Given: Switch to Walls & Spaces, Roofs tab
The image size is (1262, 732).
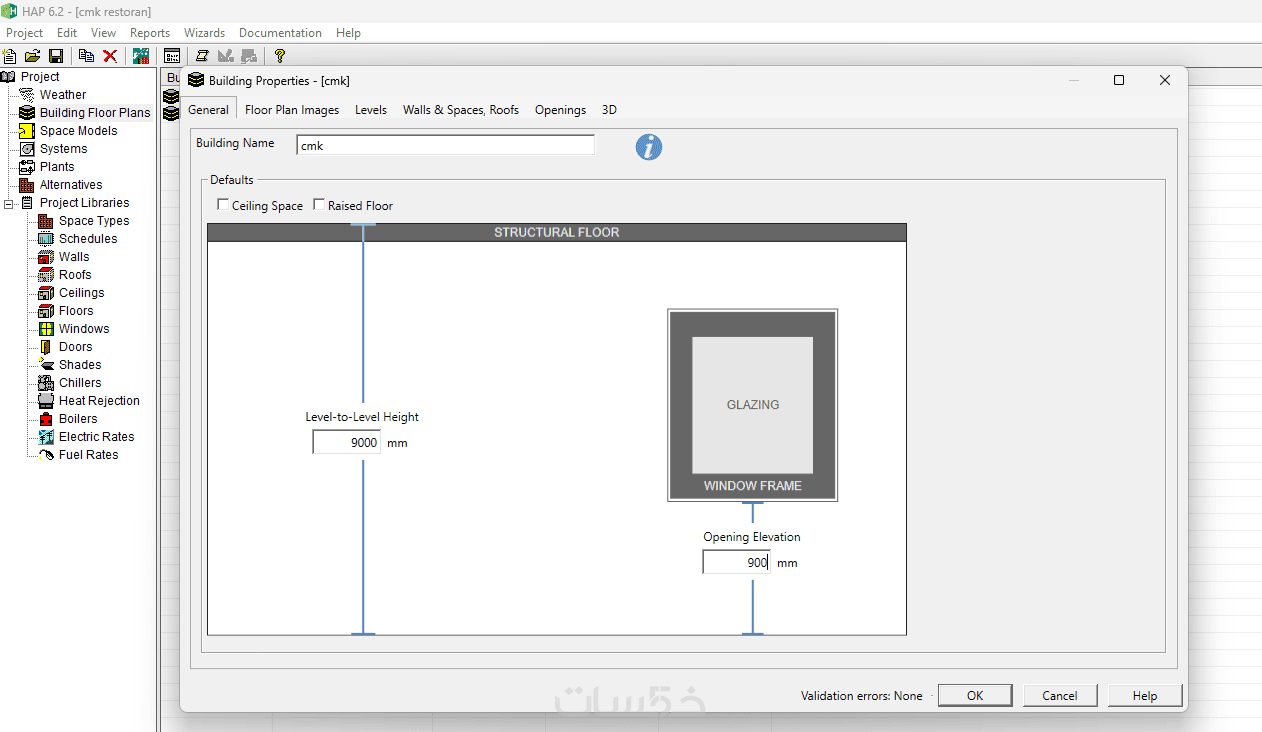Looking at the screenshot, I should pos(461,110).
